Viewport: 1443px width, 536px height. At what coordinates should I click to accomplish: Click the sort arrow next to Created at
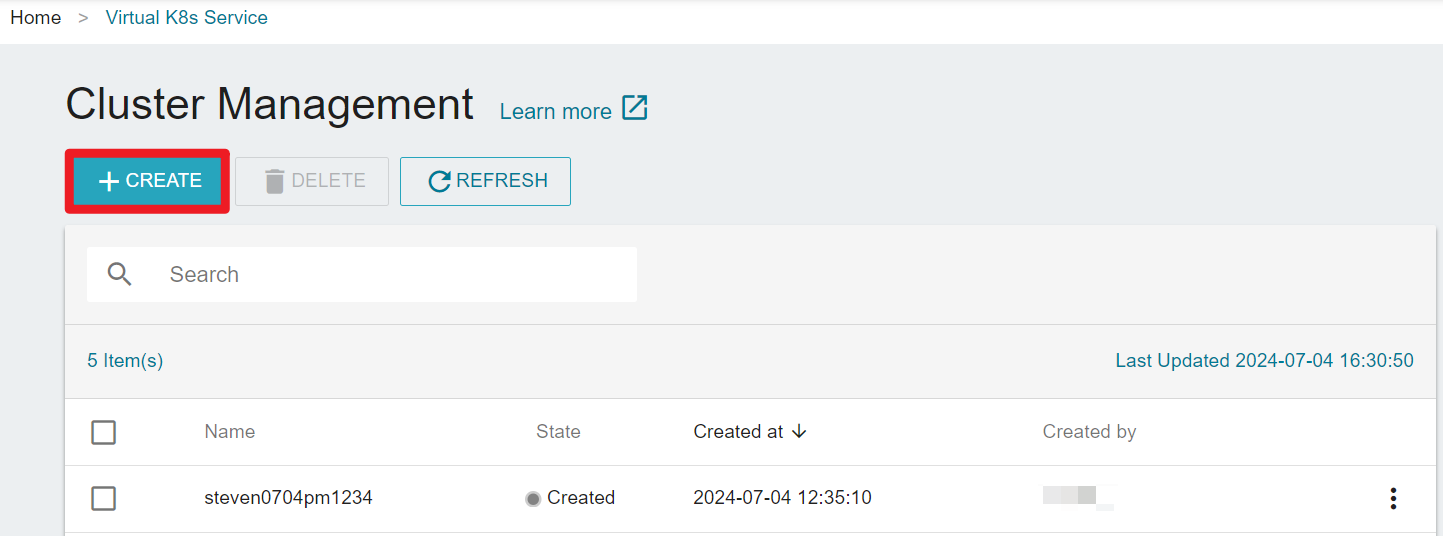click(799, 431)
